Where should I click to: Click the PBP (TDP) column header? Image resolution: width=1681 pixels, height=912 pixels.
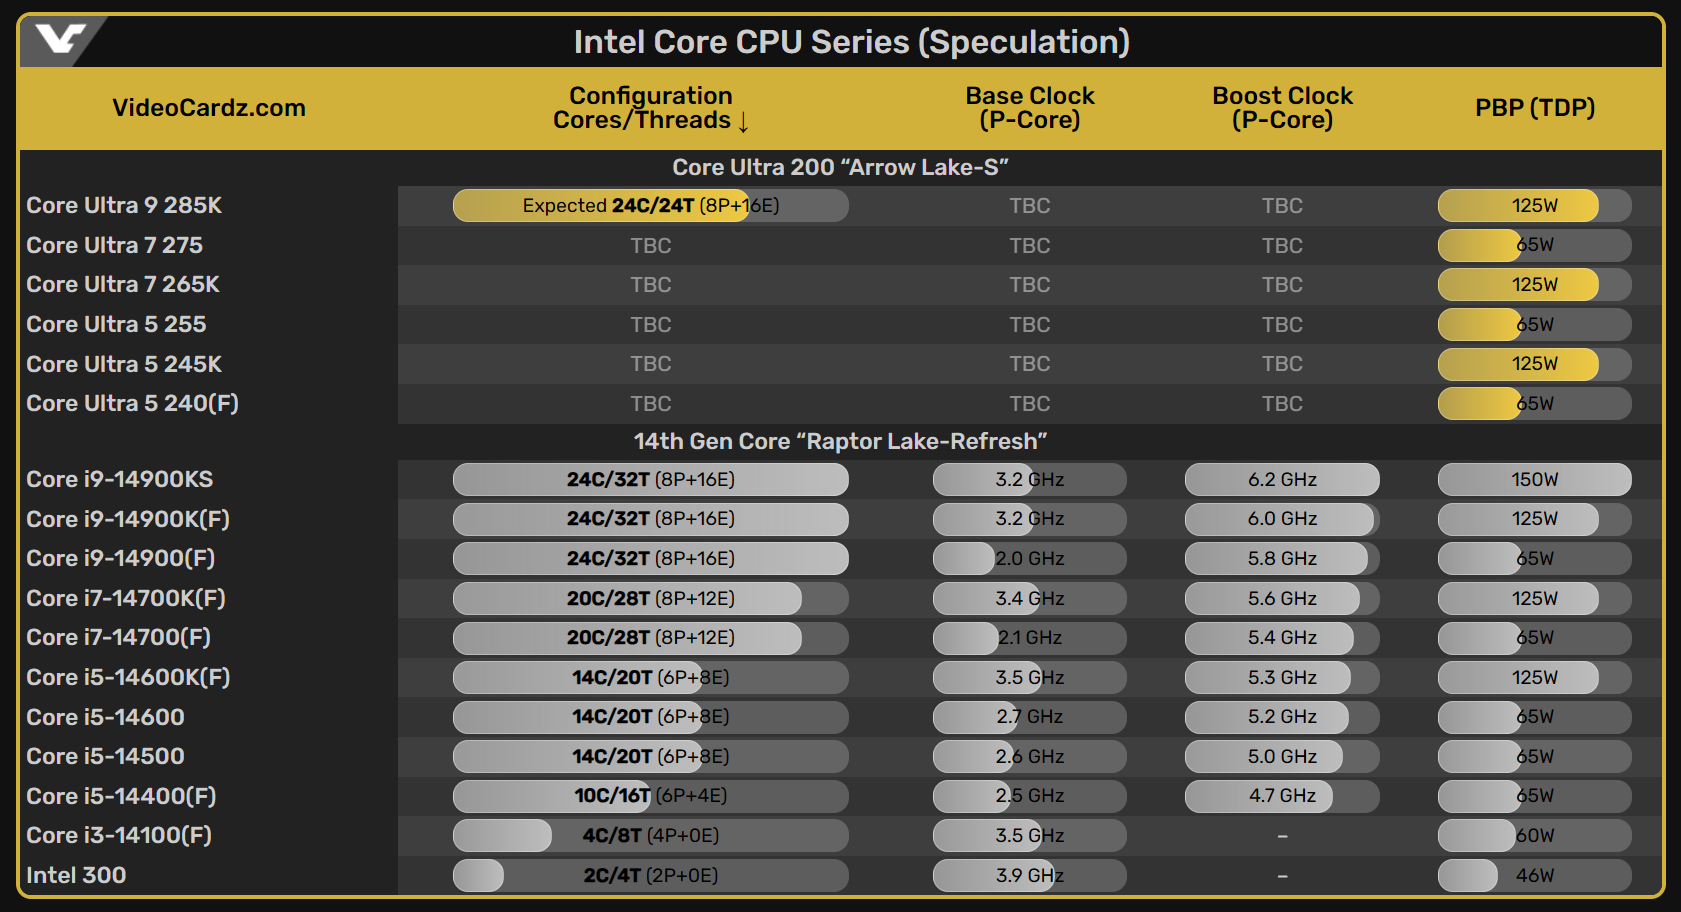pos(1535,108)
